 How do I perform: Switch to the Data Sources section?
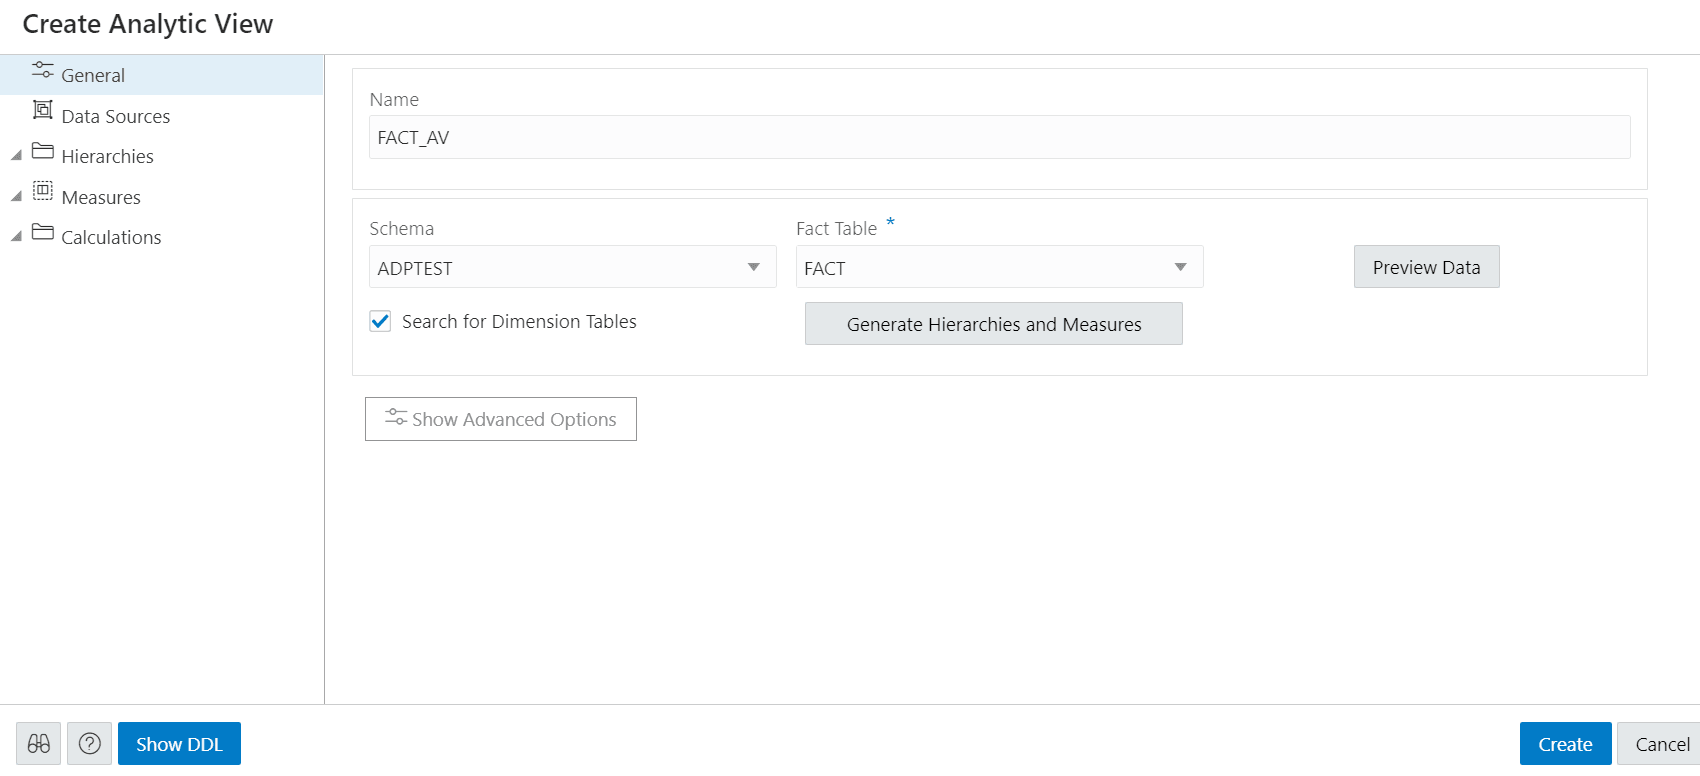coord(115,117)
